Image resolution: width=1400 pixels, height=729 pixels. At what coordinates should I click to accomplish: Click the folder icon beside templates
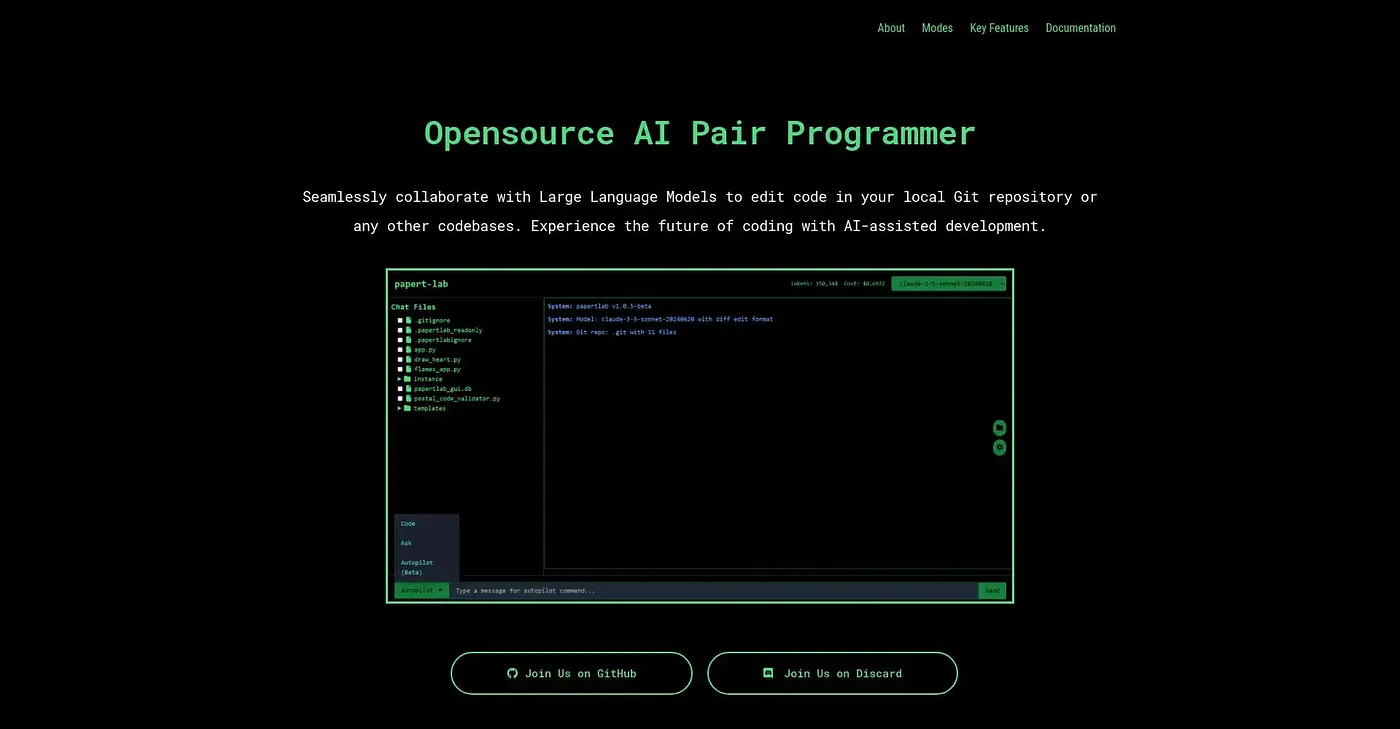[x=408, y=408]
